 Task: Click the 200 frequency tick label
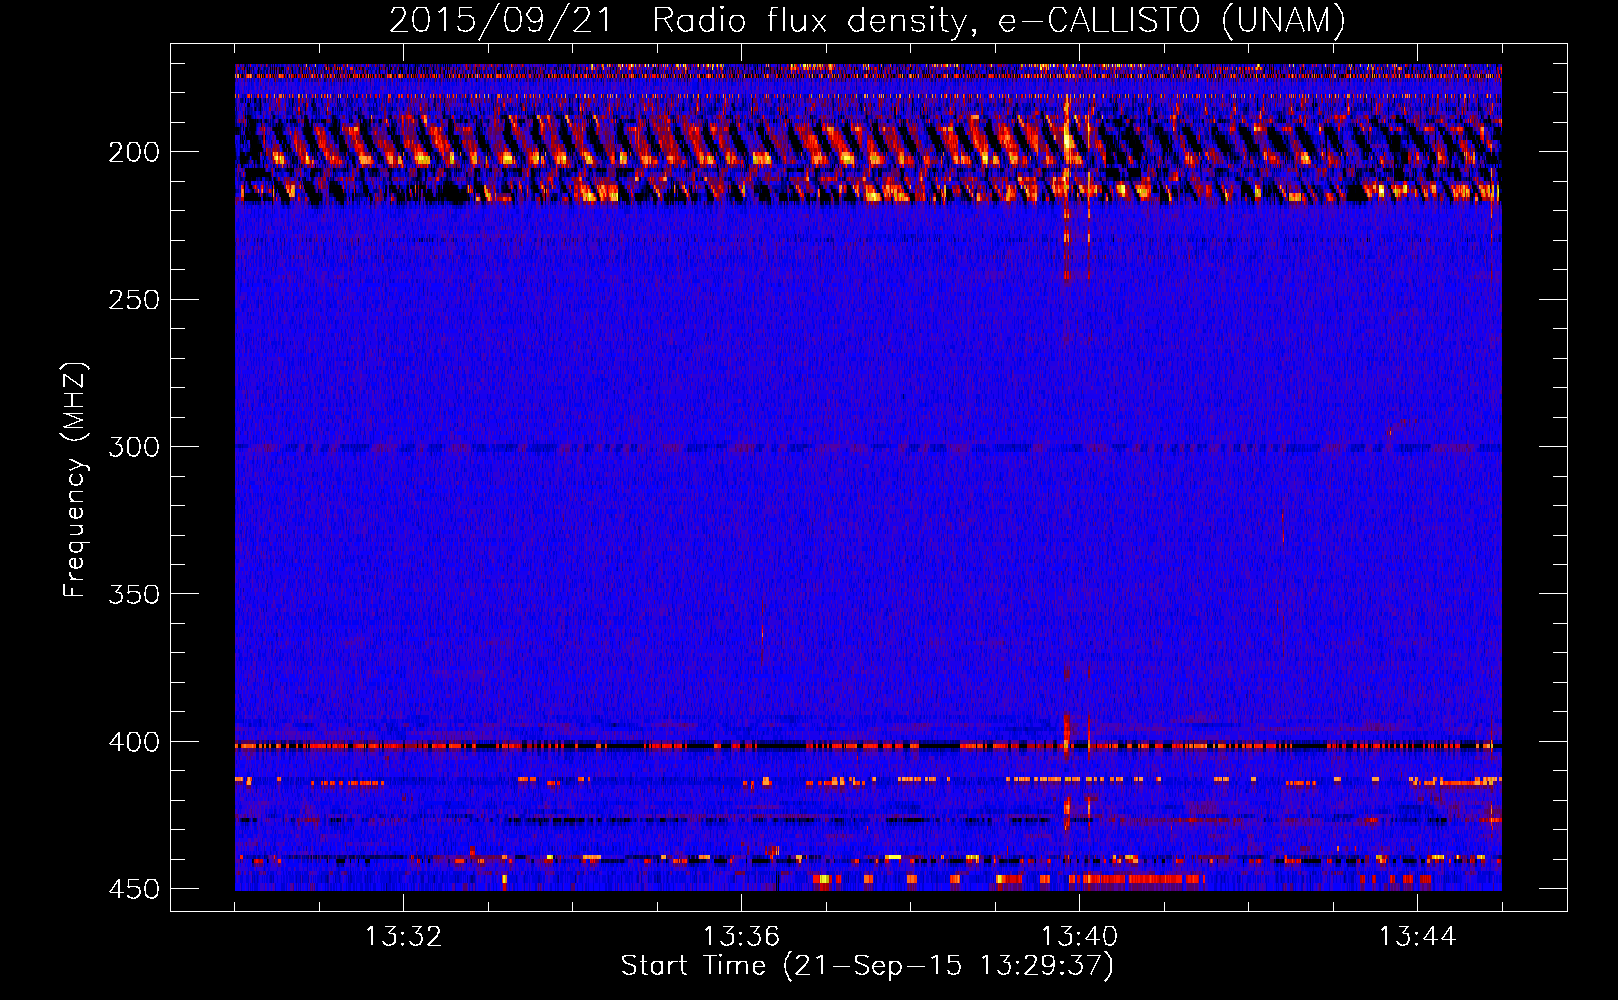[x=134, y=152]
